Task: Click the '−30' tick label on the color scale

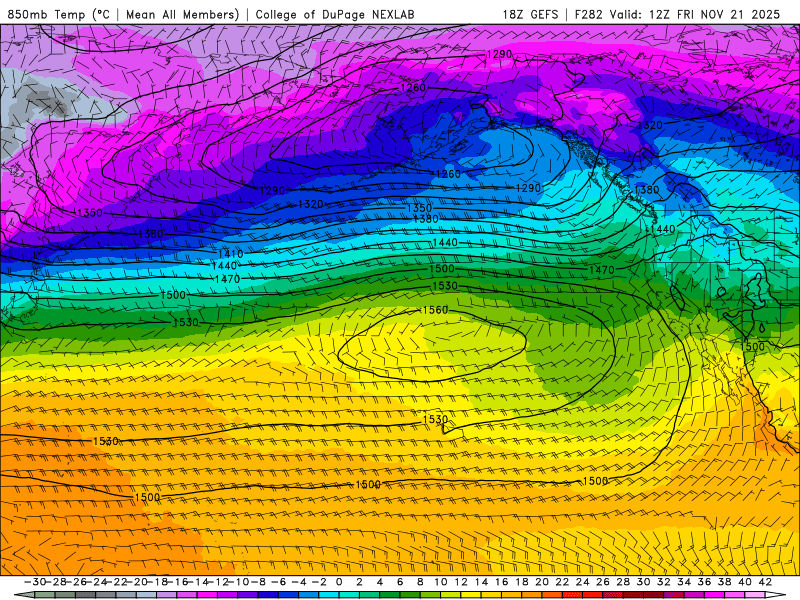Action: [35, 582]
